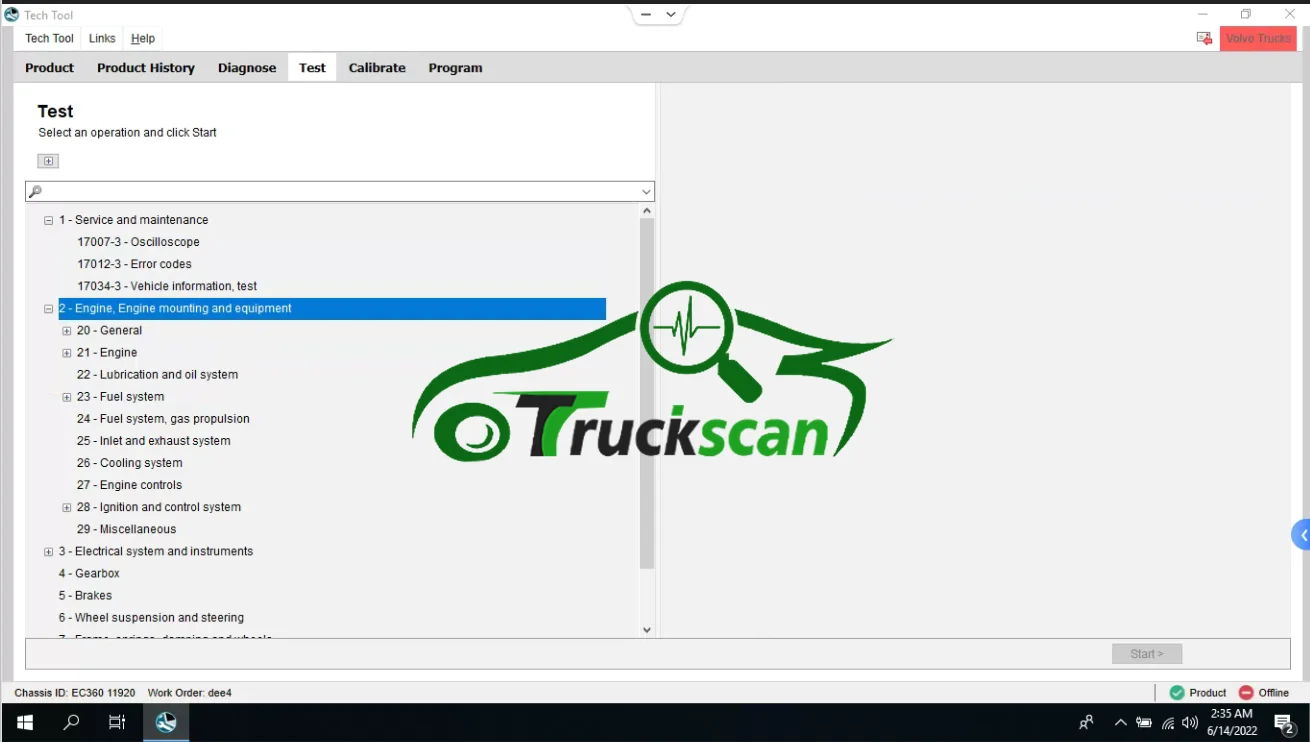Image resolution: width=1310 pixels, height=742 pixels.
Task: Click the Volvo Trucks button
Action: tap(1258, 38)
